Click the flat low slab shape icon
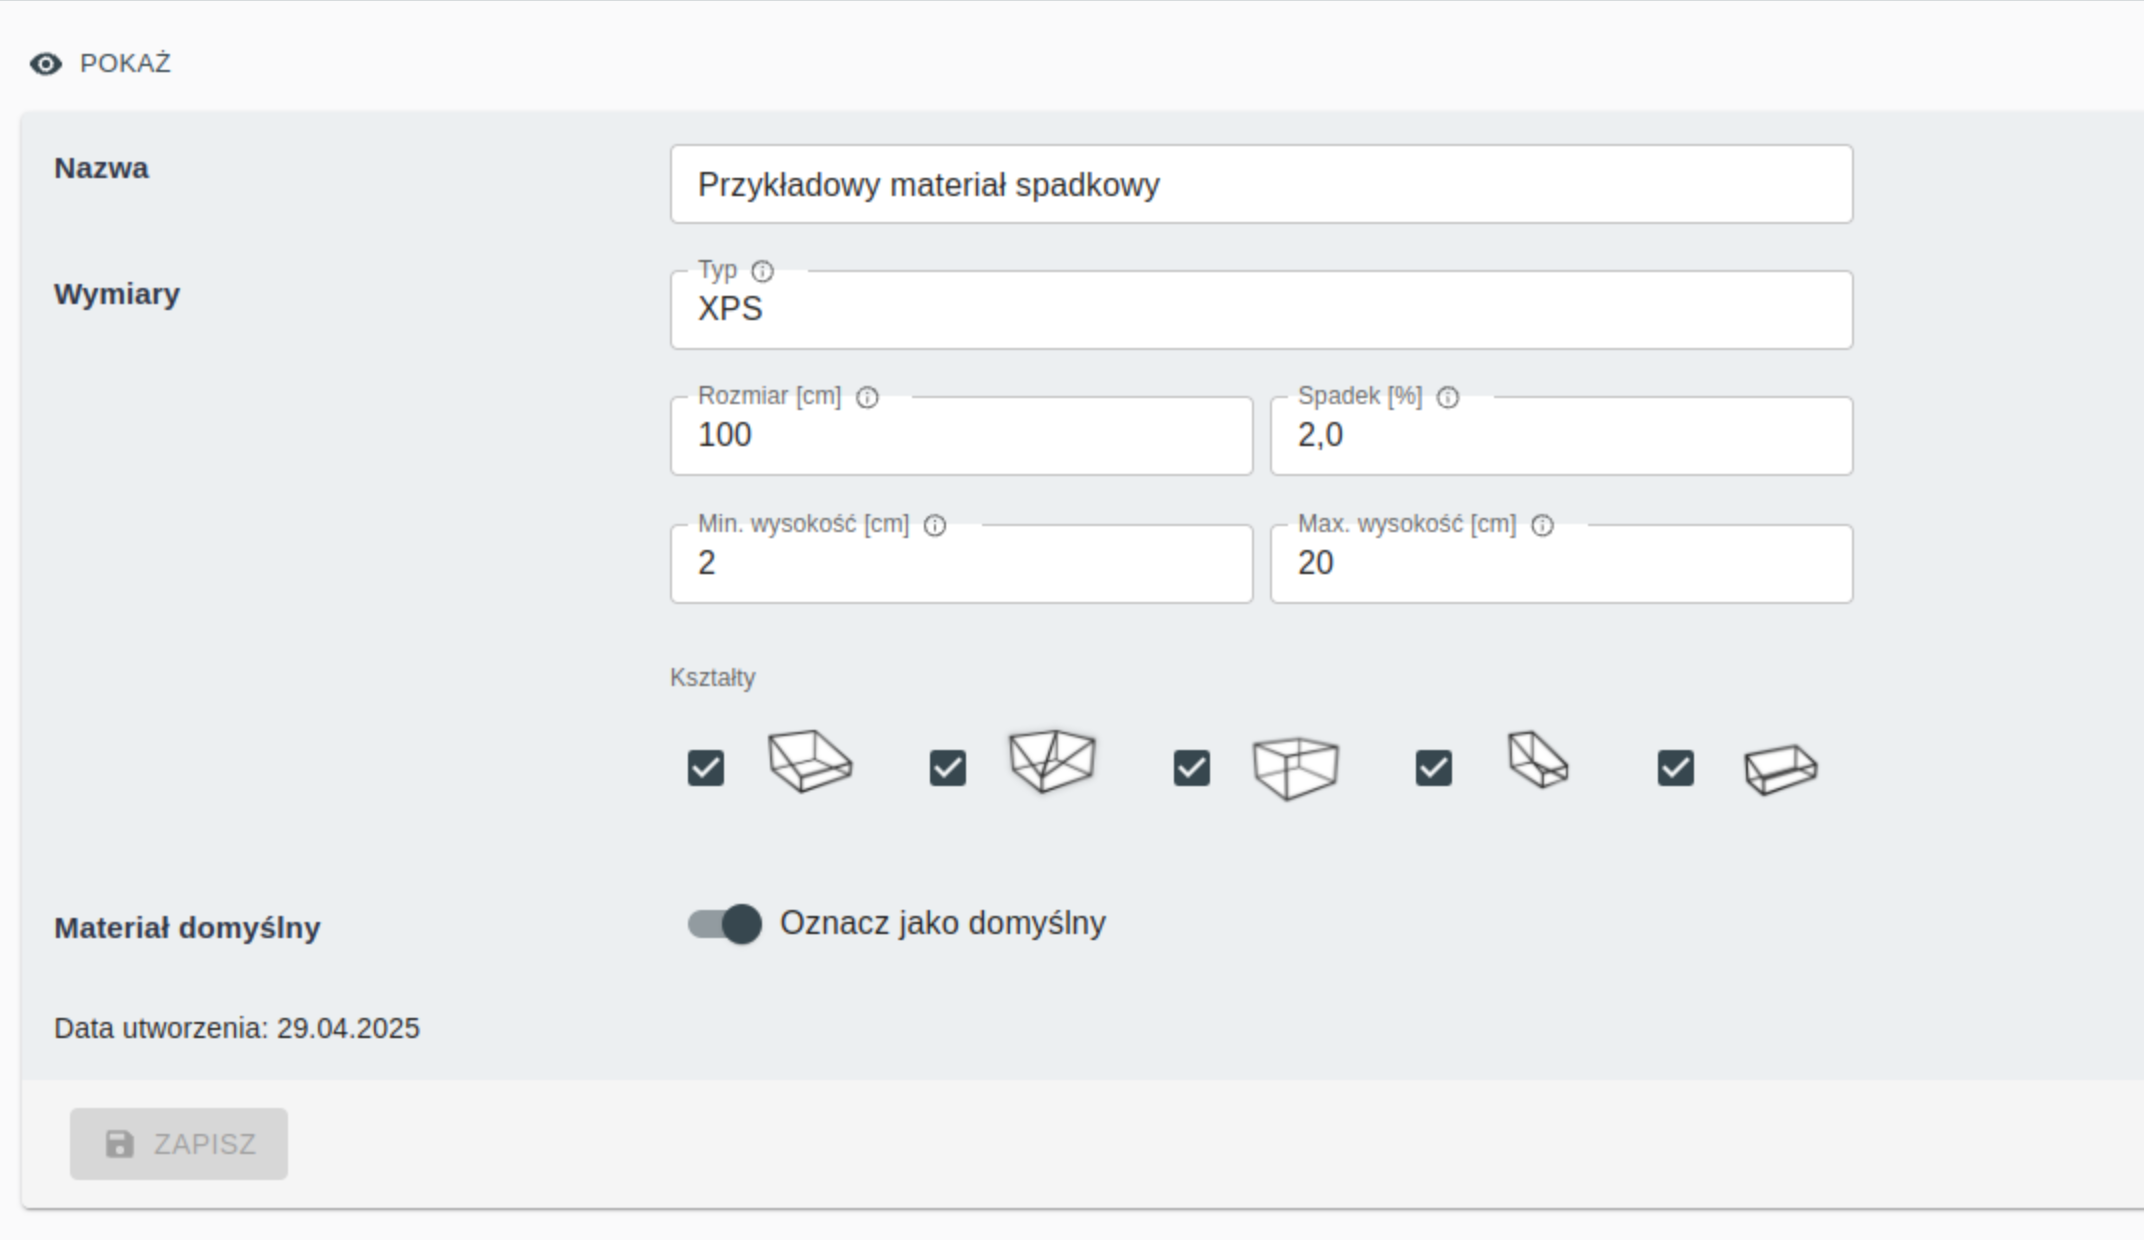This screenshot has width=2144, height=1240. click(1781, 769)
